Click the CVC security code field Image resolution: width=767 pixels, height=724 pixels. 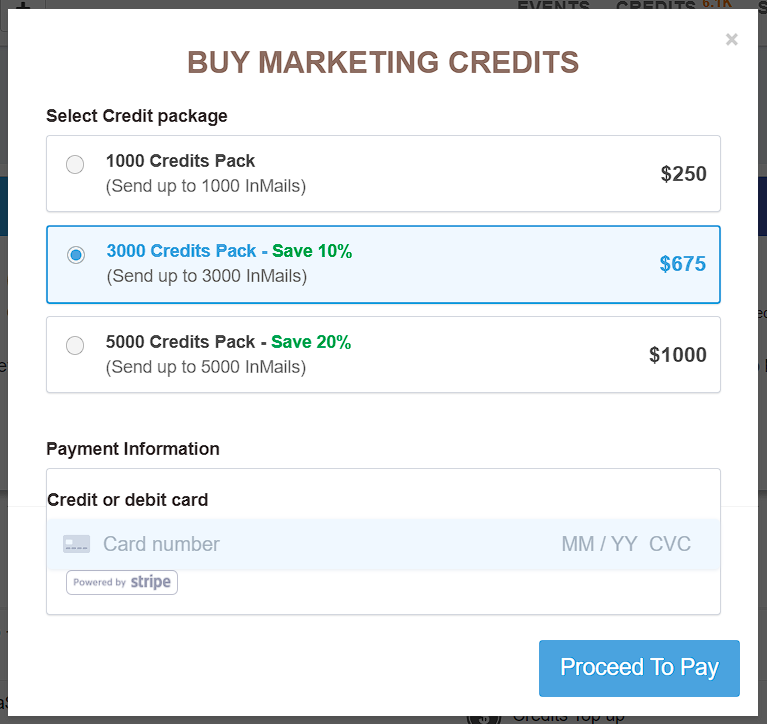pos(670,544)
